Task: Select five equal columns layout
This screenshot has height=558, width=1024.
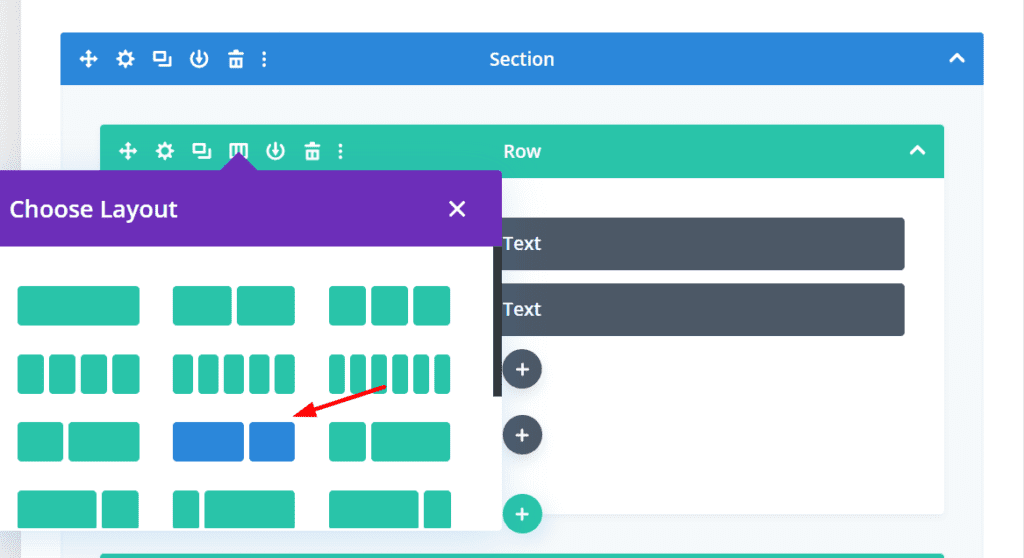Action: (234, 374)
